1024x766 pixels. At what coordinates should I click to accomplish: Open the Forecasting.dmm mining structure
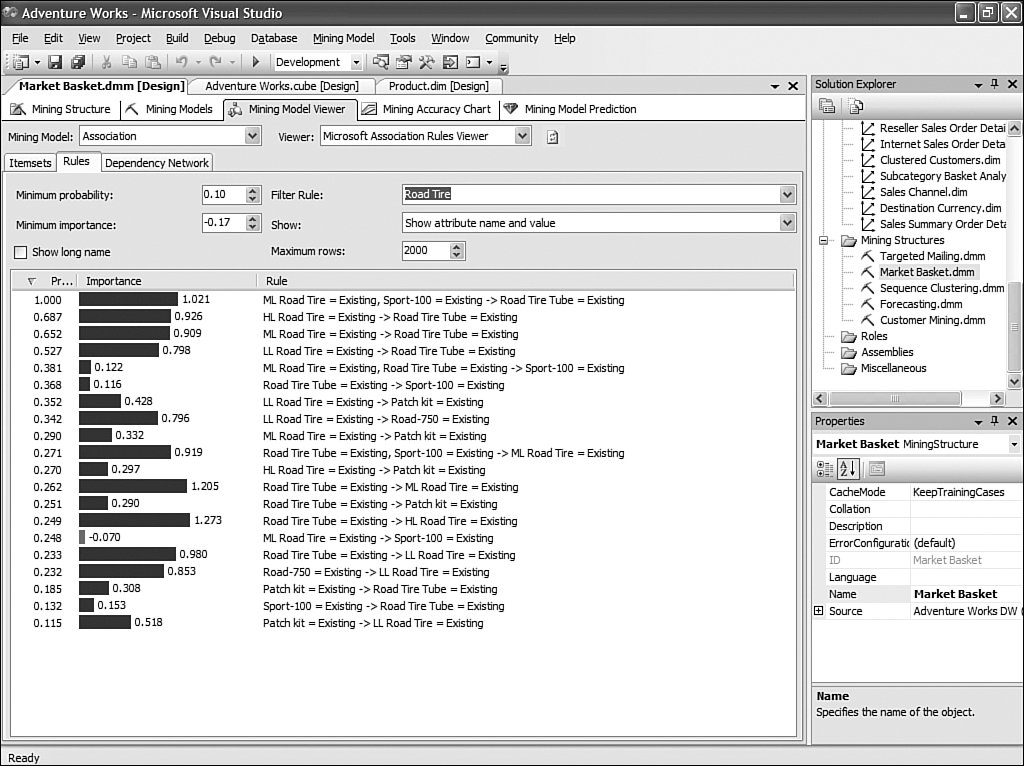920,304
